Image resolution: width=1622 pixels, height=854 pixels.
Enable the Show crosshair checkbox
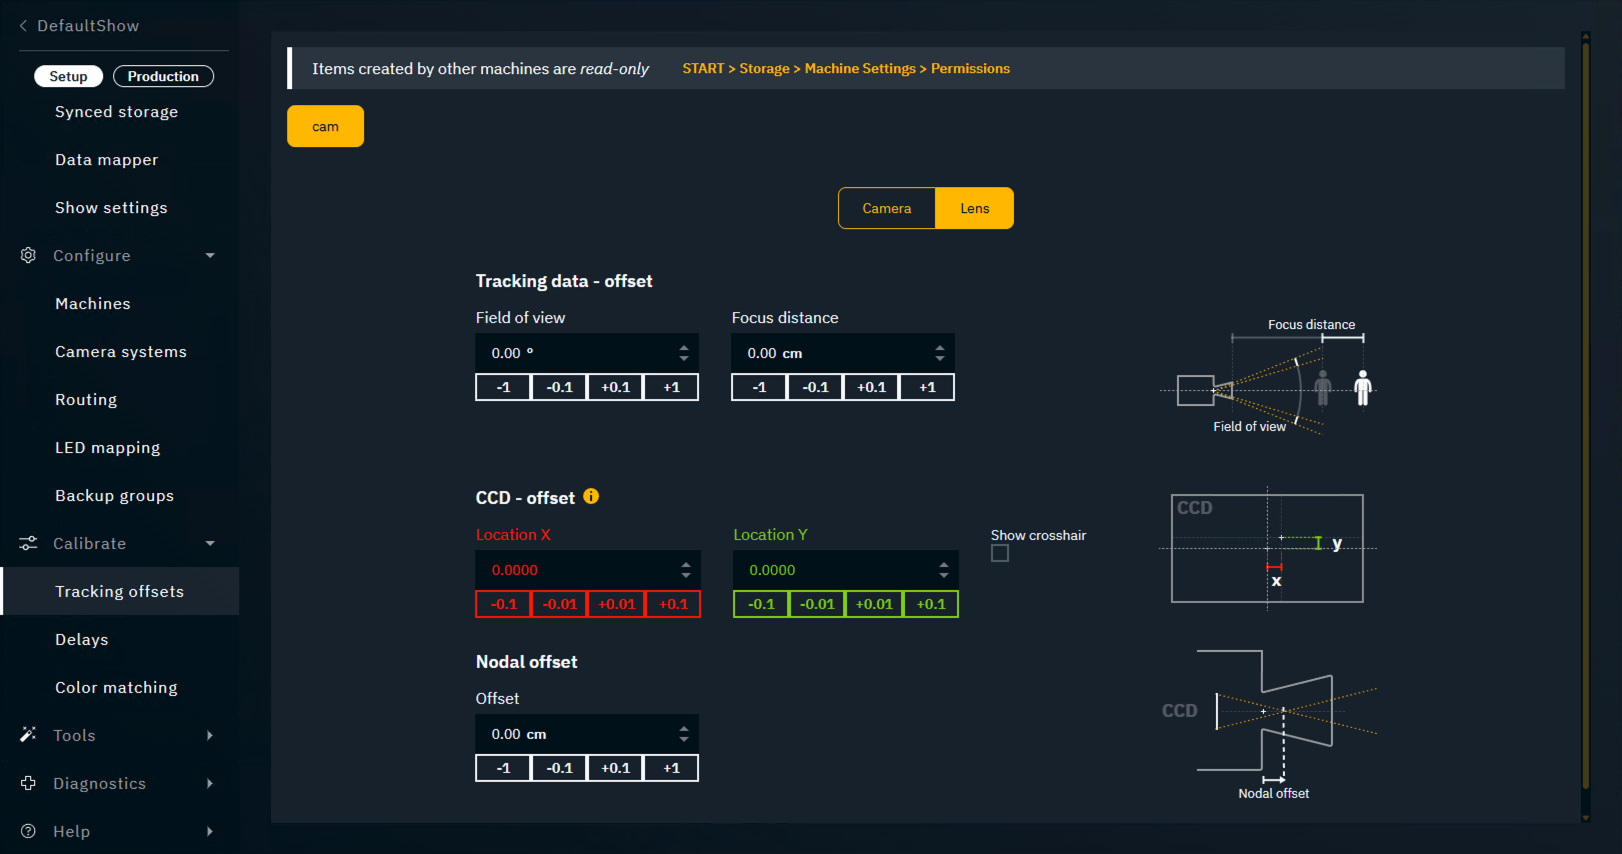coord(1000,554)
